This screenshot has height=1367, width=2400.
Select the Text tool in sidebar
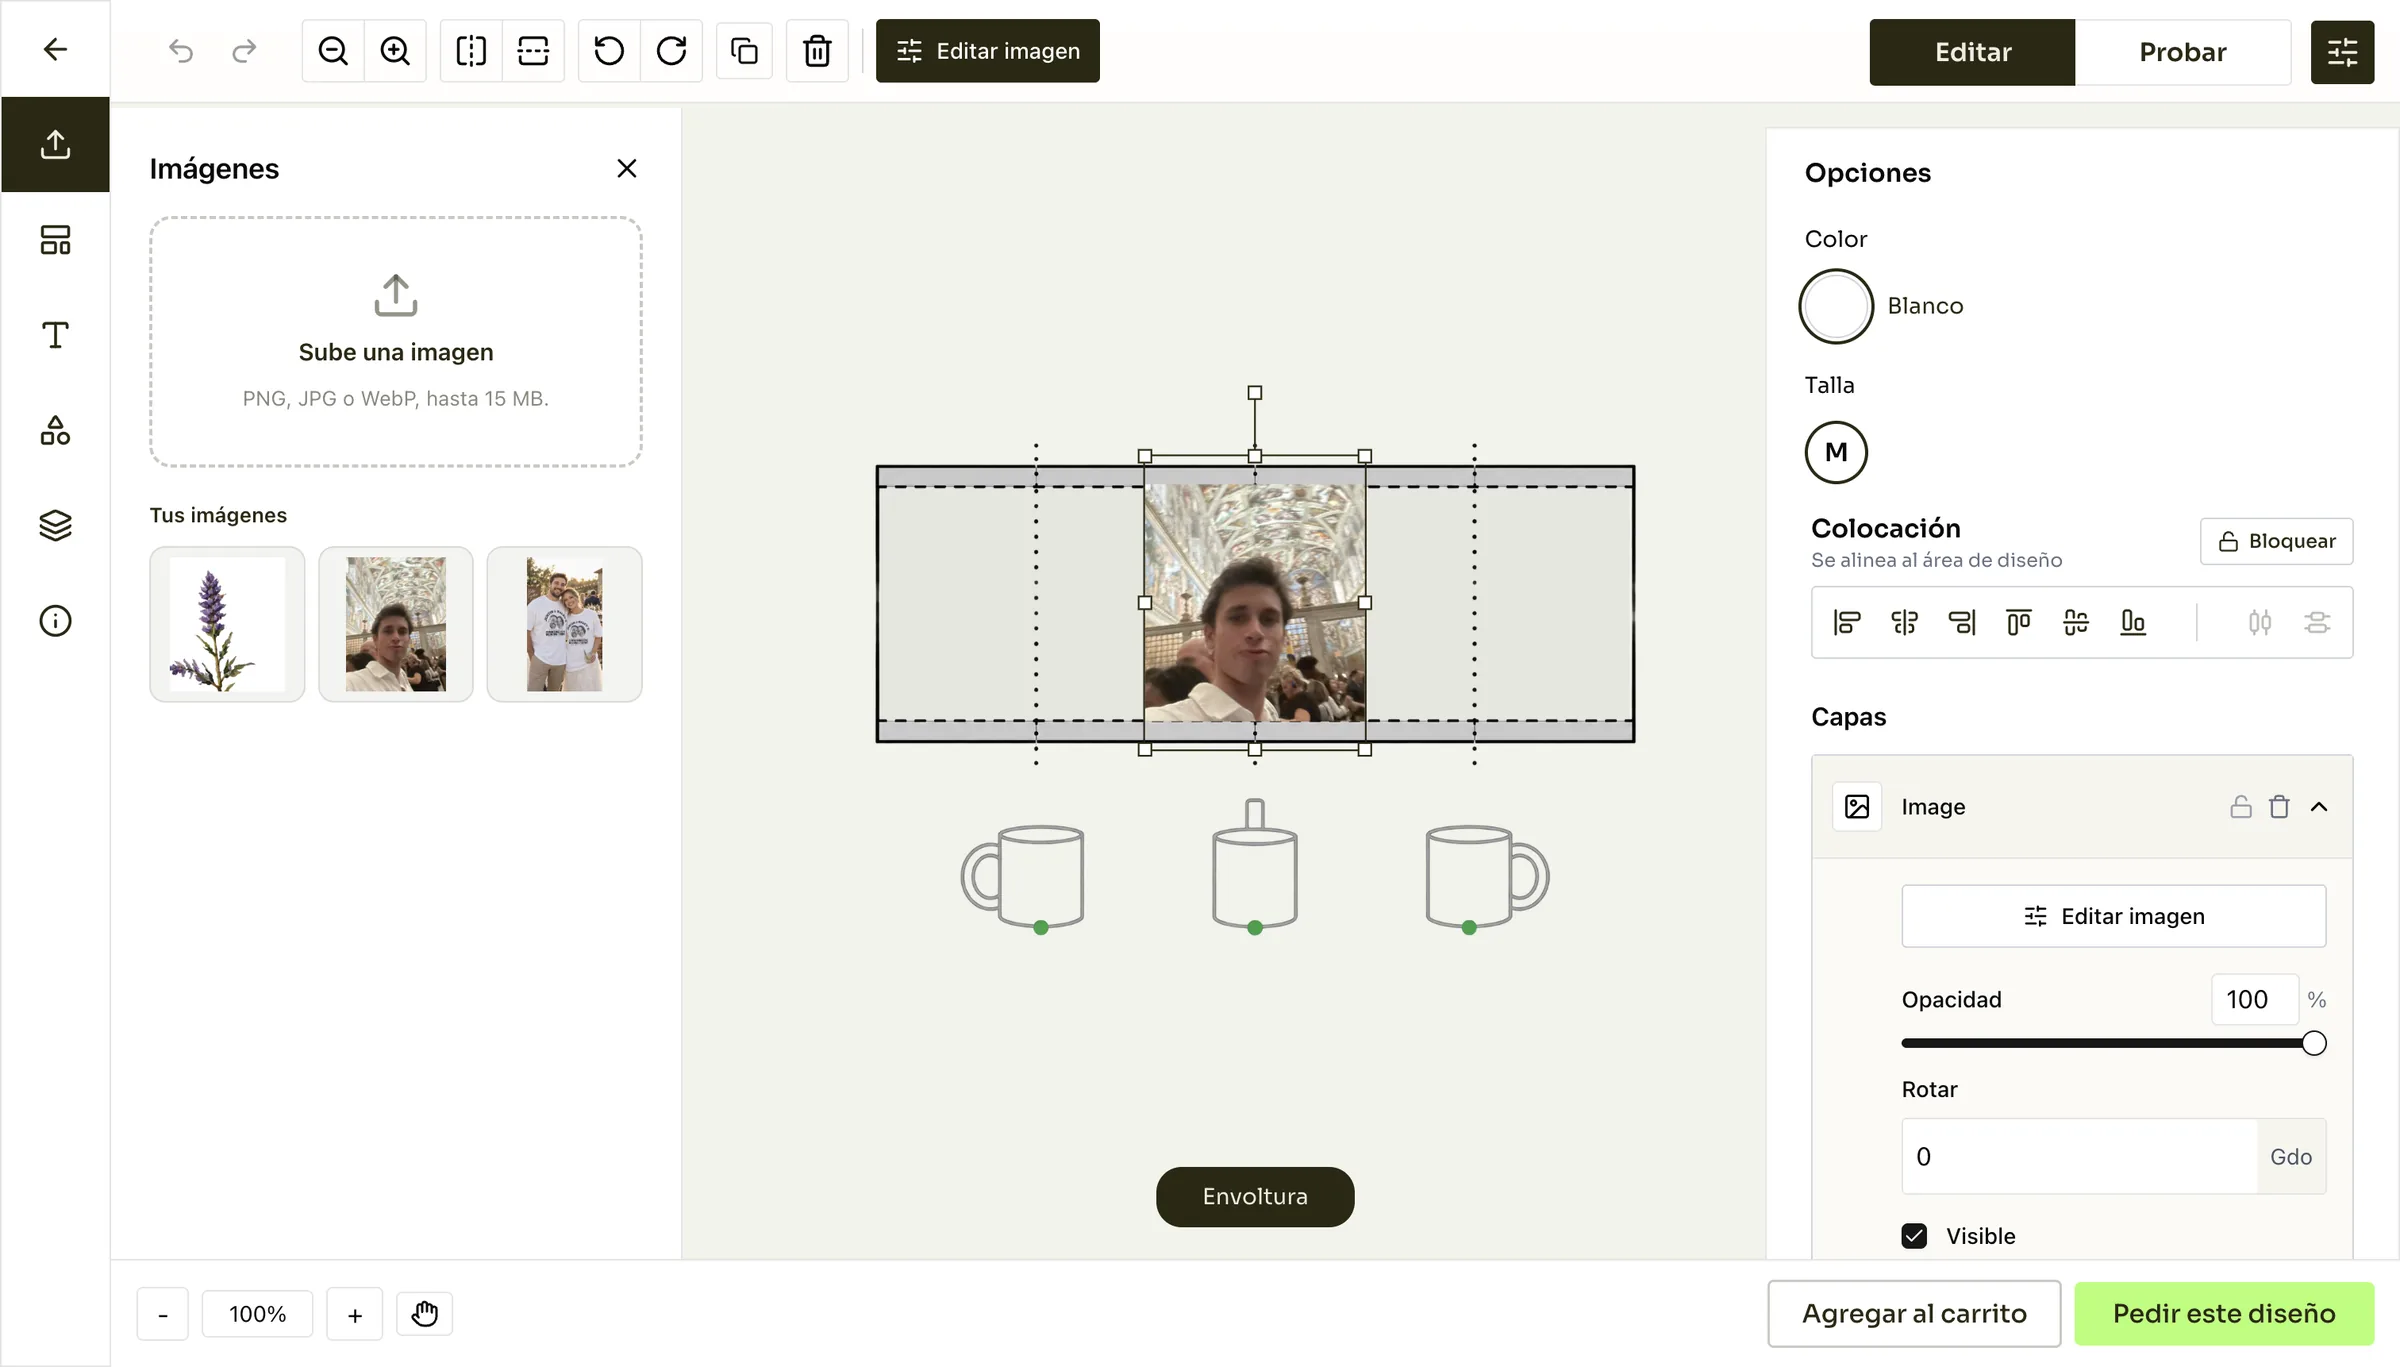click(55, 335)
